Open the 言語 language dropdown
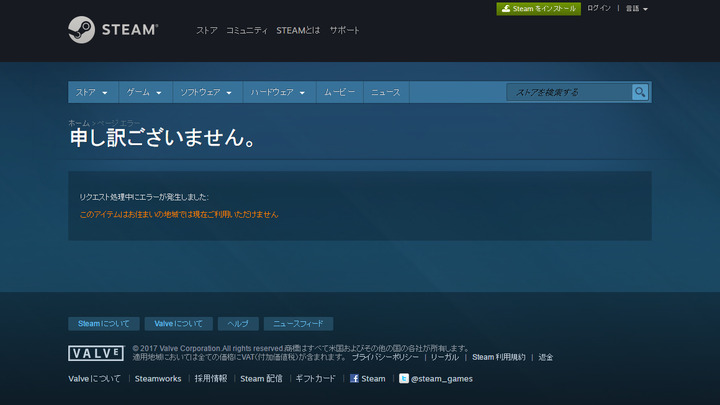720x405 pixels. [x=636, y=9]
